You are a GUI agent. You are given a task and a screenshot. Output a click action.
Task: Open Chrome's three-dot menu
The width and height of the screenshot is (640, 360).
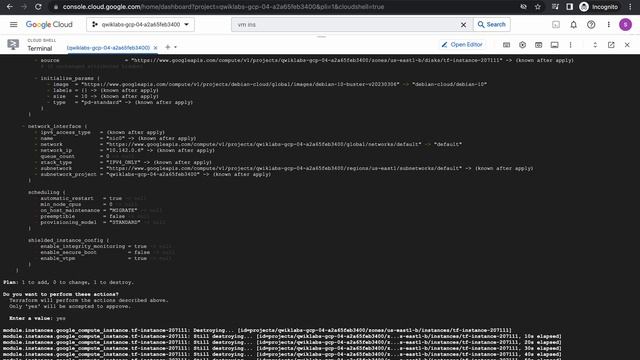click(631, 7)
